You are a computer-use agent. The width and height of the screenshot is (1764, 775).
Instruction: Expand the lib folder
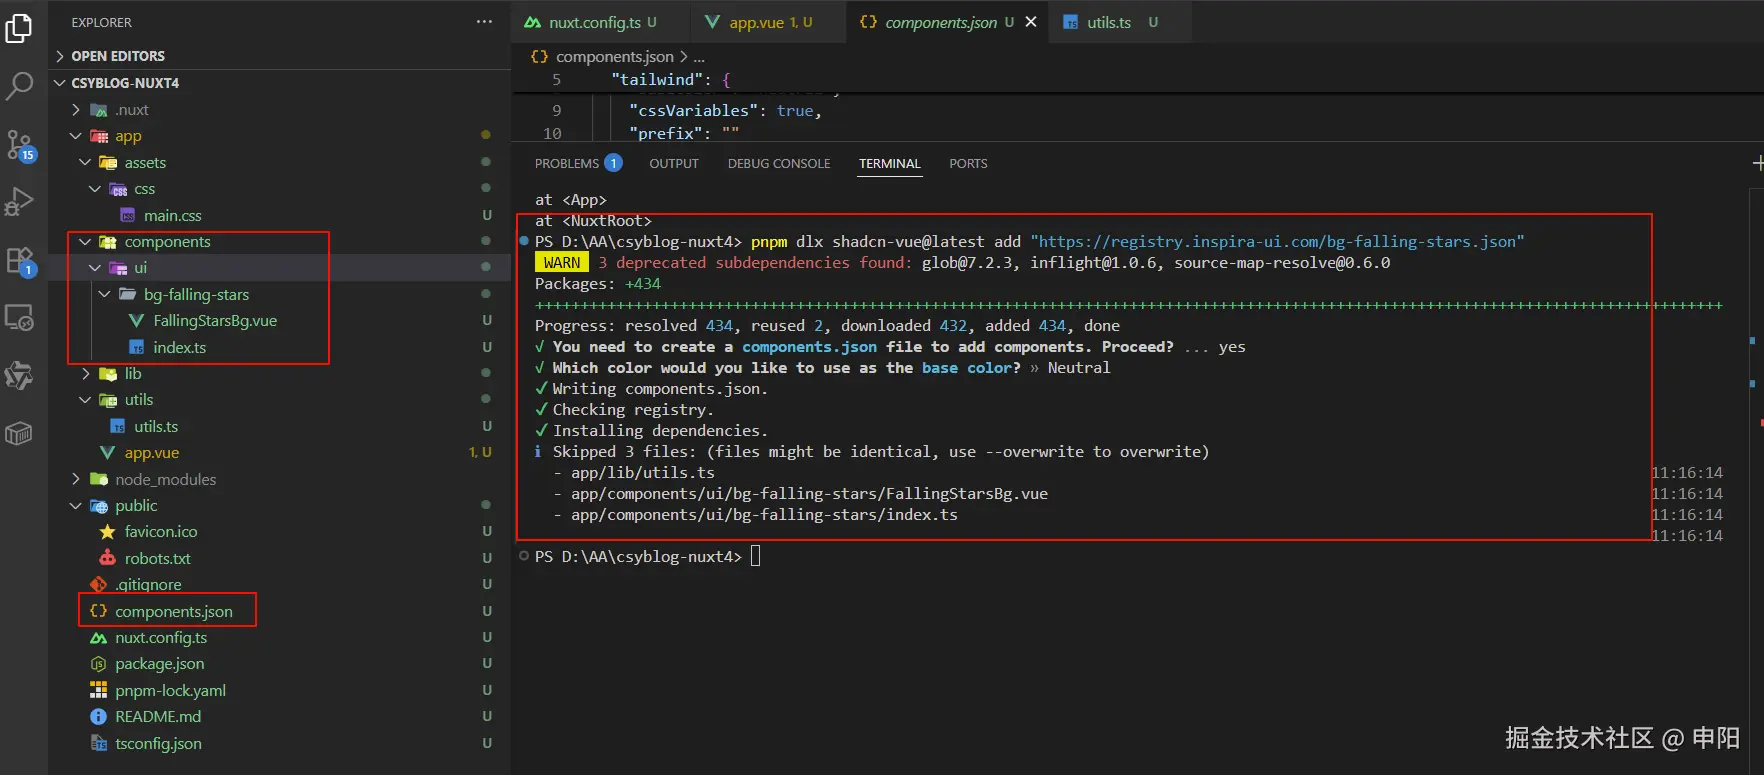click(132, 373)
